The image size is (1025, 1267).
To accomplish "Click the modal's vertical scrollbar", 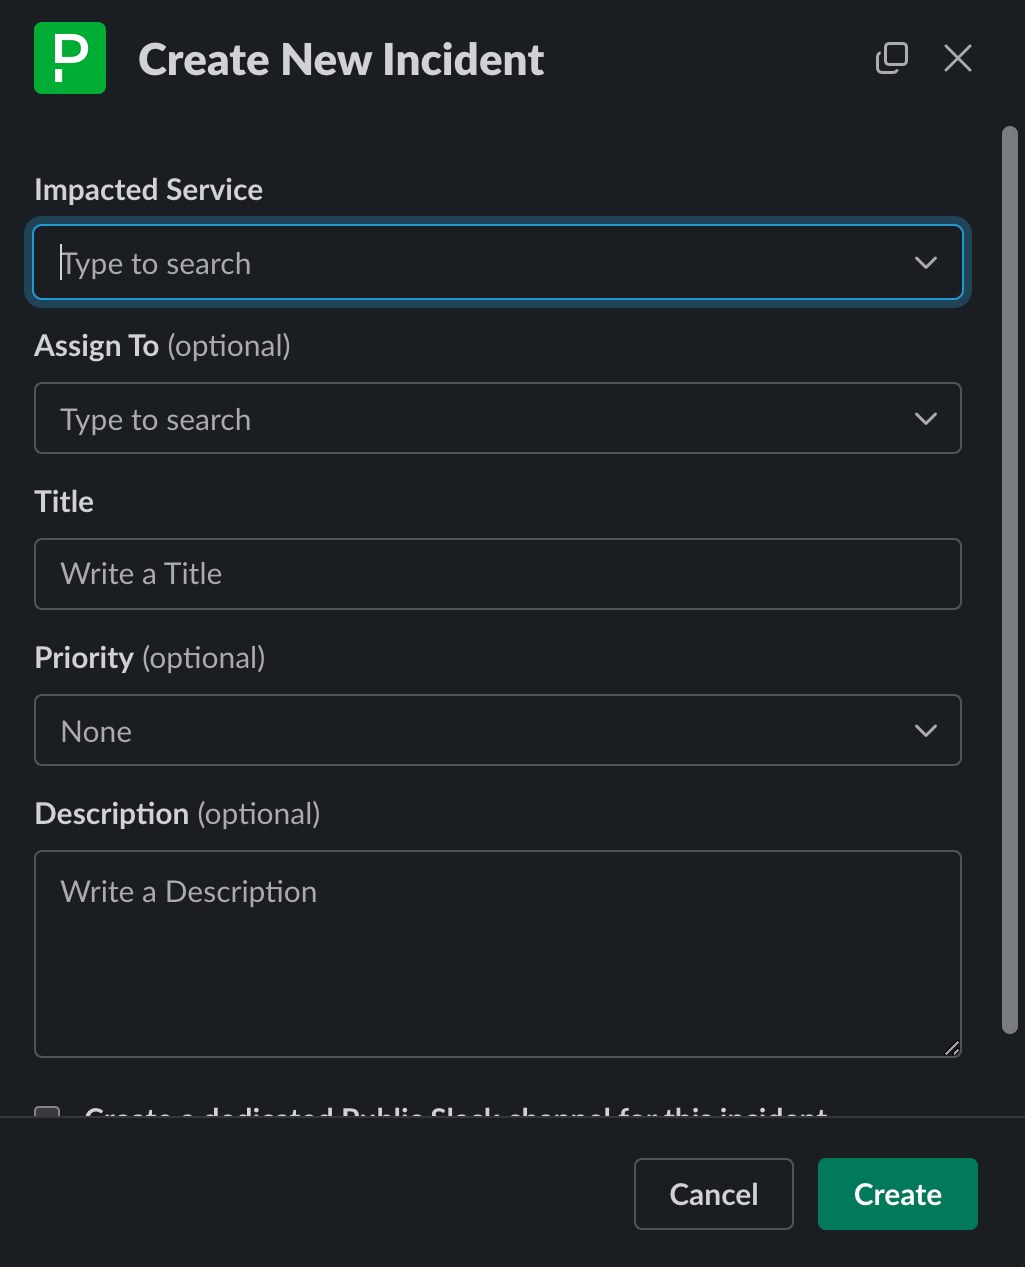I will (1010, 580).
